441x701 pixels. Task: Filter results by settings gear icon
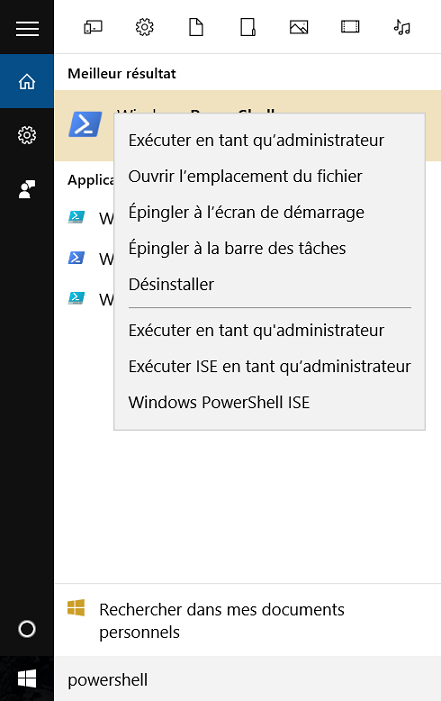click(144, 28)
